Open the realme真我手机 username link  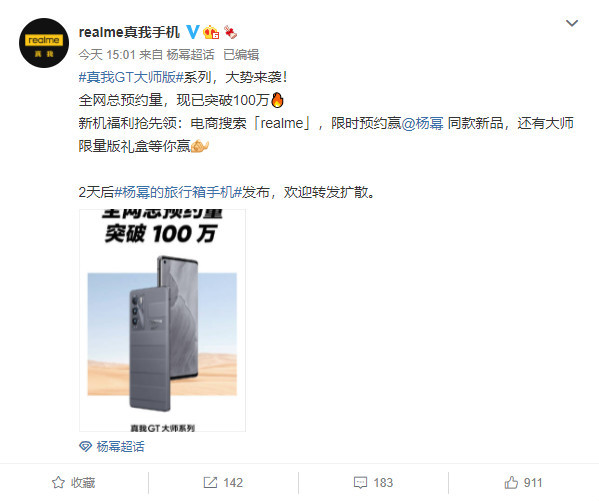[x=129, y=32]
